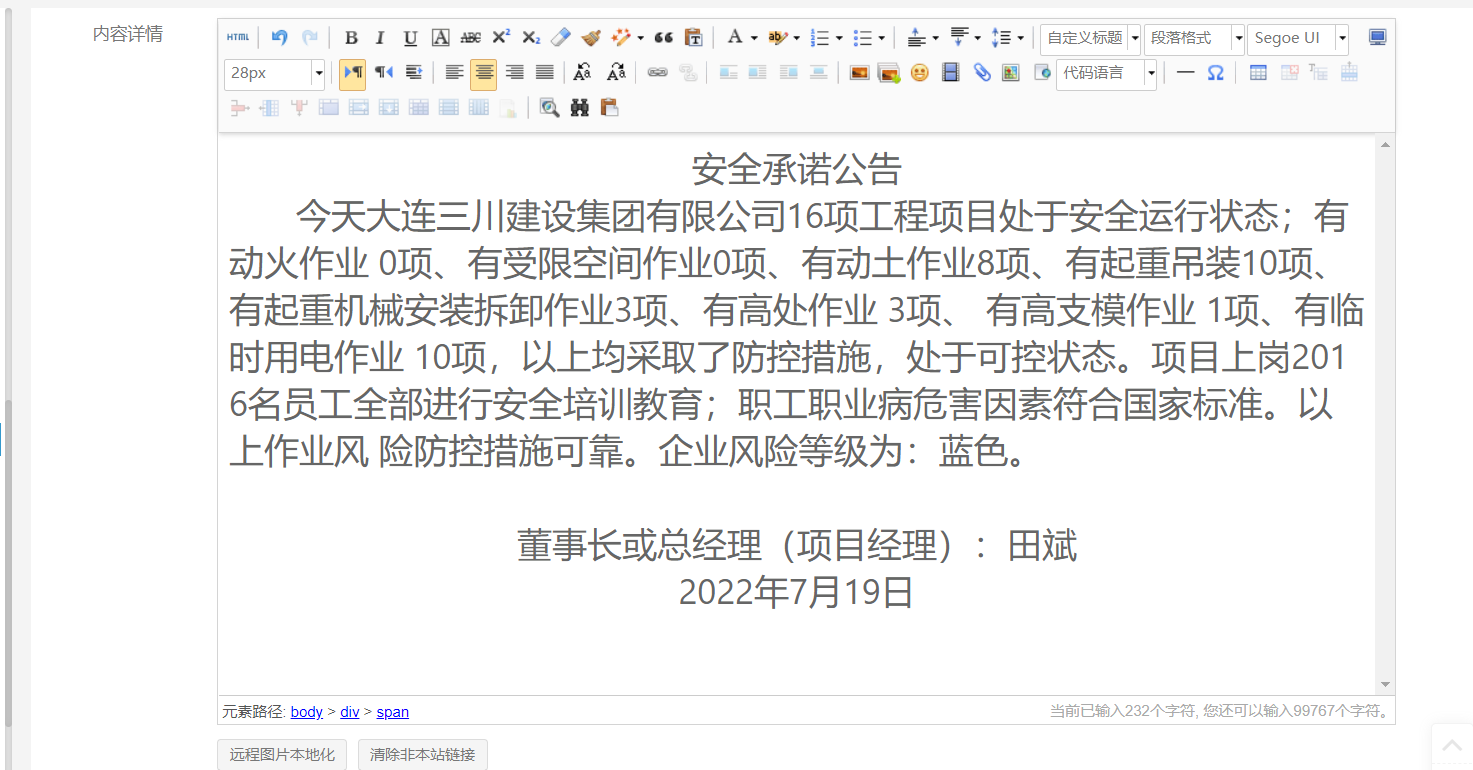Convert selected text to uppercase
1473x770 pixels.
pos(583,73)
